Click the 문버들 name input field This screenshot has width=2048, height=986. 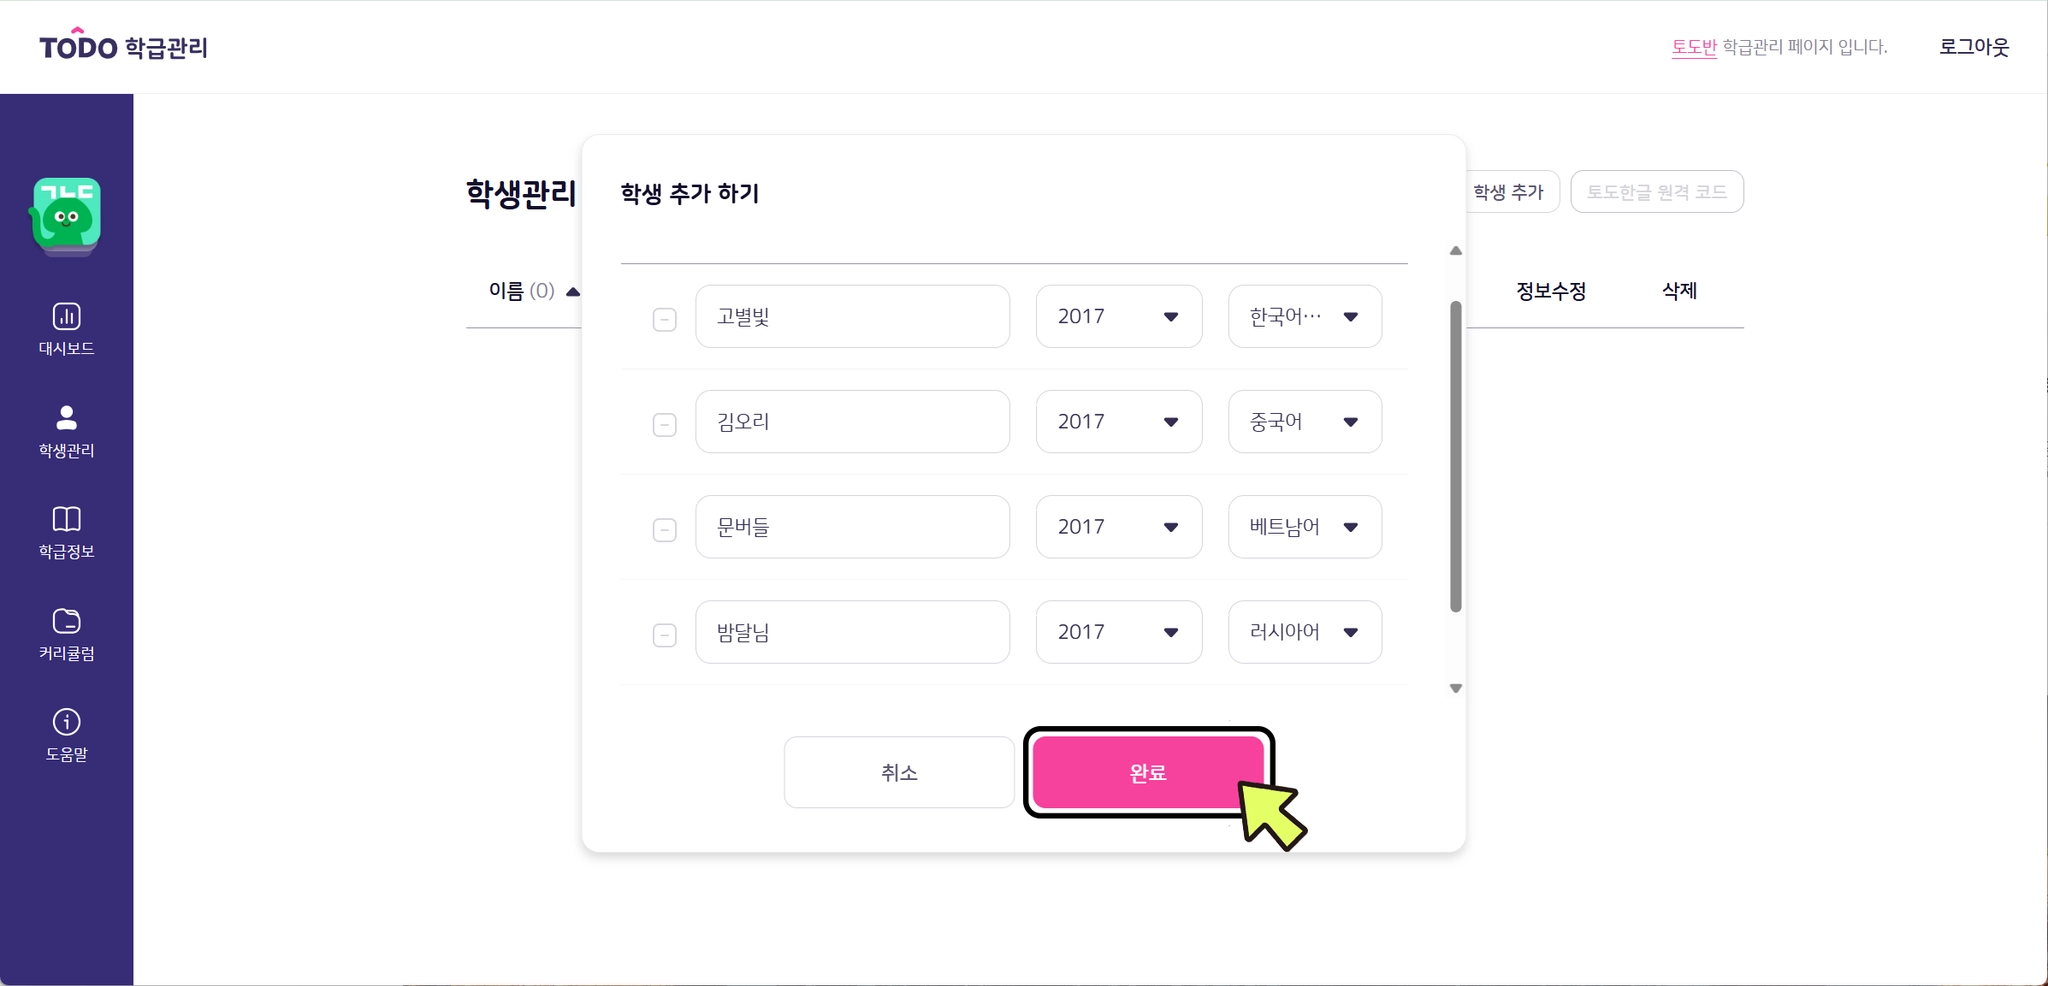coord(852,527)
